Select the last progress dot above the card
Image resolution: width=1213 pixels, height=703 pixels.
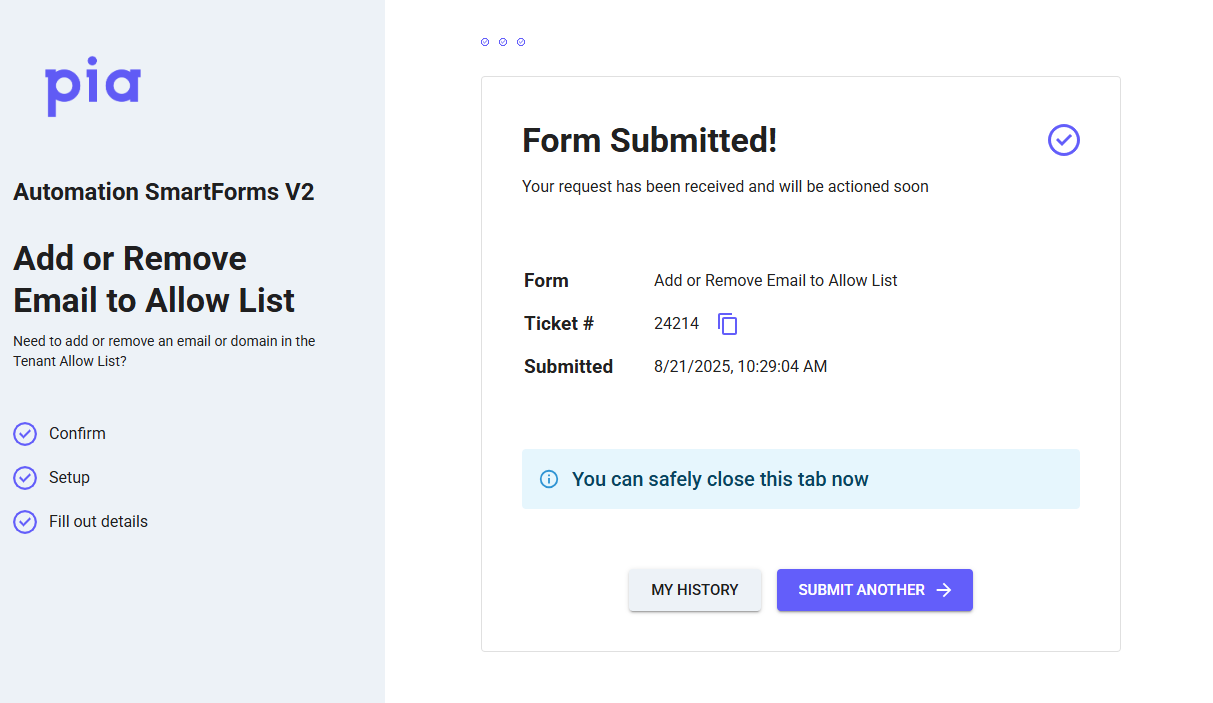[521, 42]
